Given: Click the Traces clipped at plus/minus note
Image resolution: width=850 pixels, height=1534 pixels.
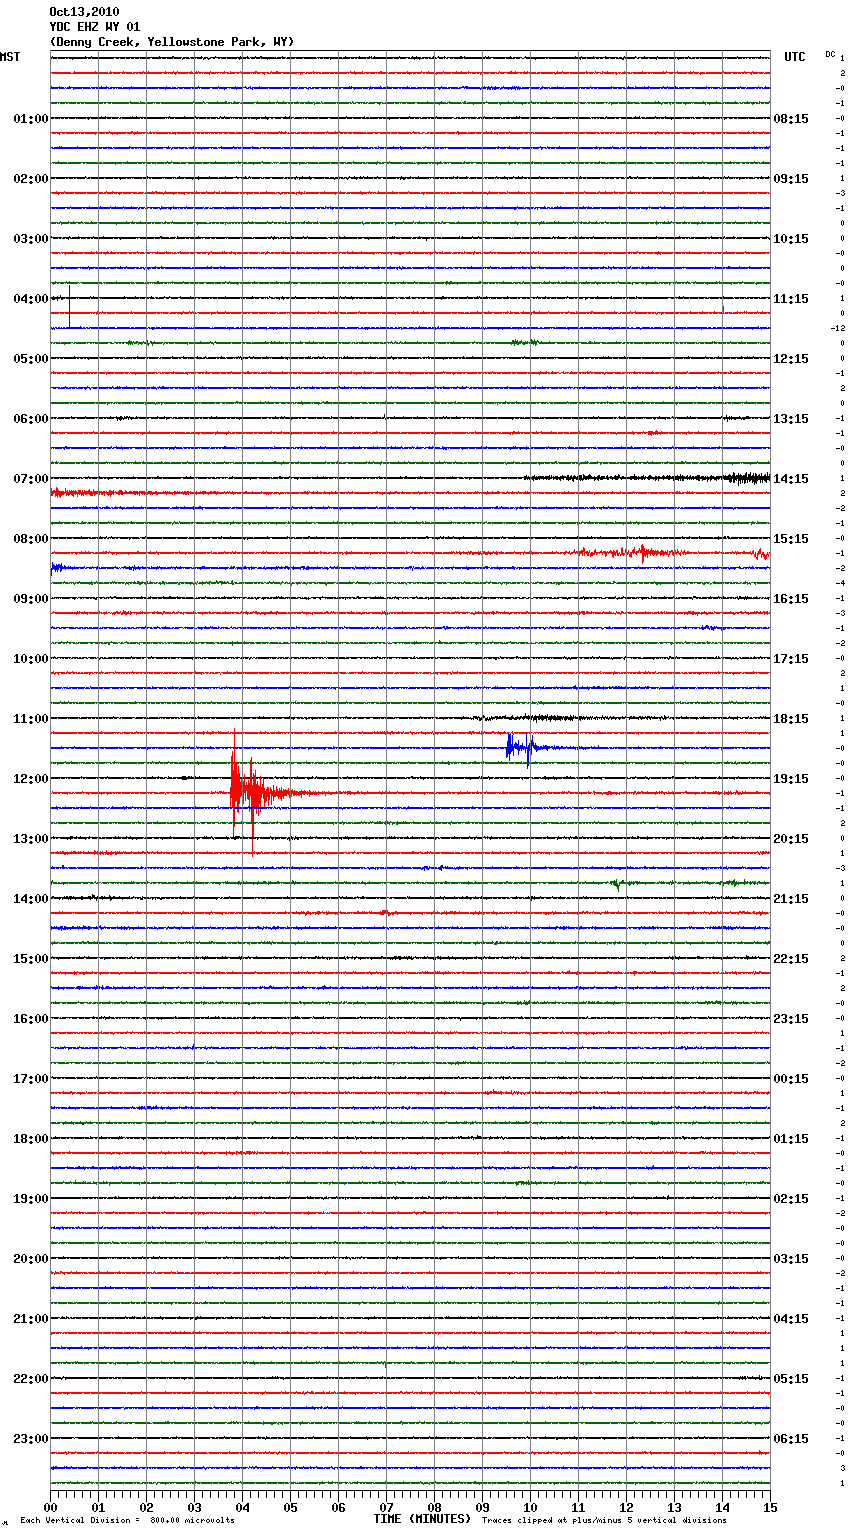Looking at the screenshot, I should coord(604,1521).
